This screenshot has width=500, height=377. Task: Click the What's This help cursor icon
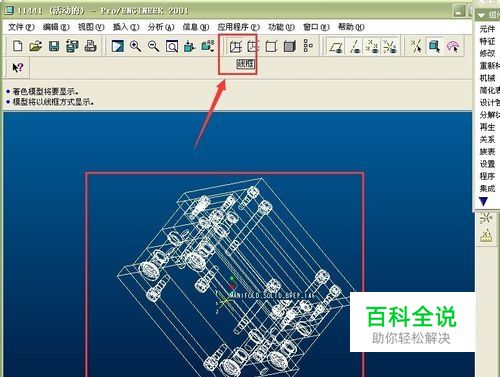(x=17, y=68)
